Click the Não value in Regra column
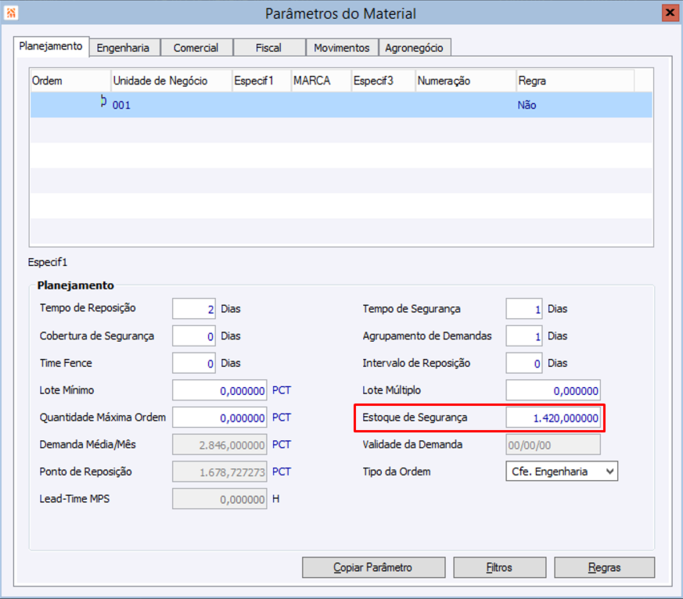 click(527, 105)
